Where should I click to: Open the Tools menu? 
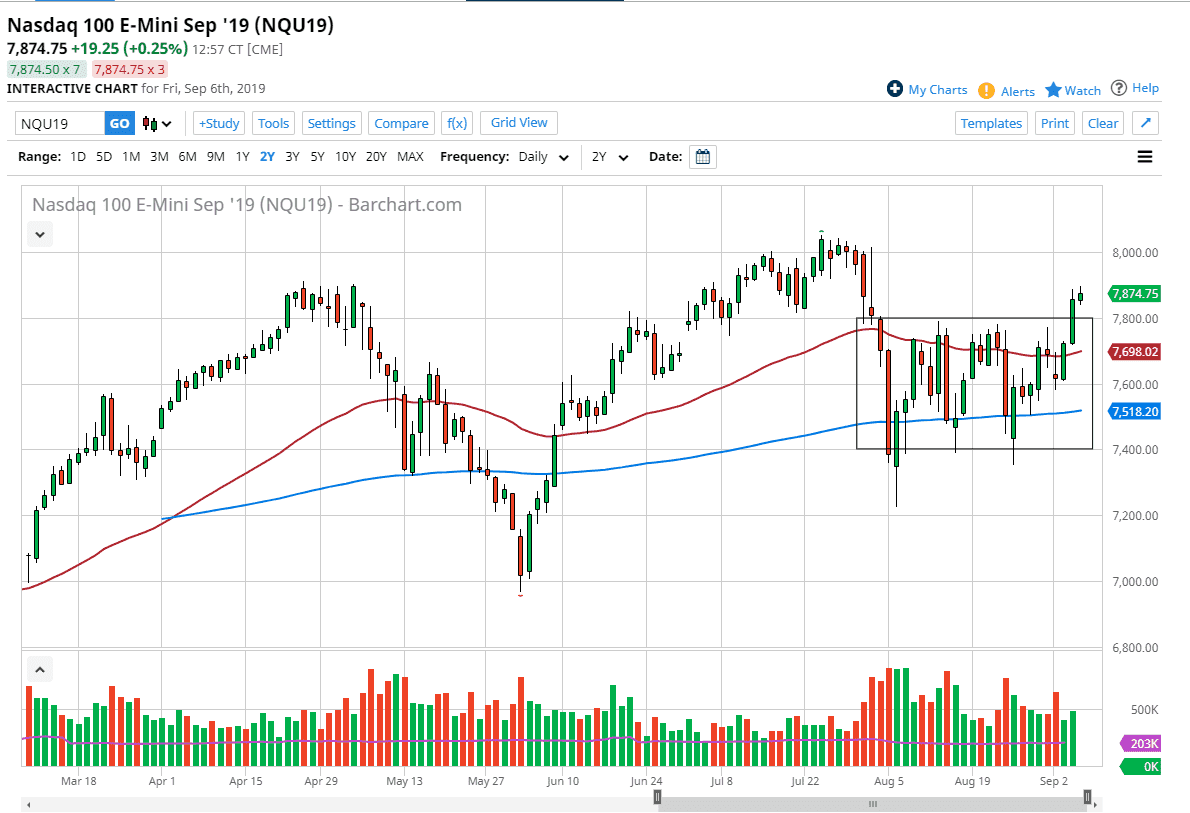(273, 123)
